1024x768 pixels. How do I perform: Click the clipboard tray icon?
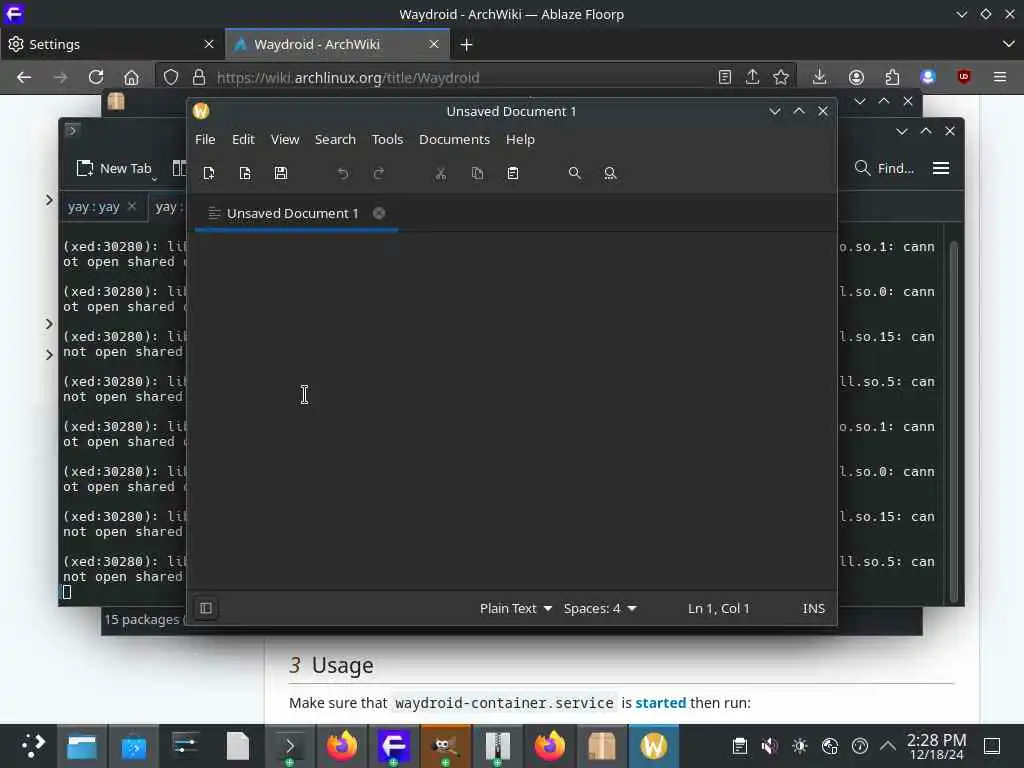[x=739, y=746]
